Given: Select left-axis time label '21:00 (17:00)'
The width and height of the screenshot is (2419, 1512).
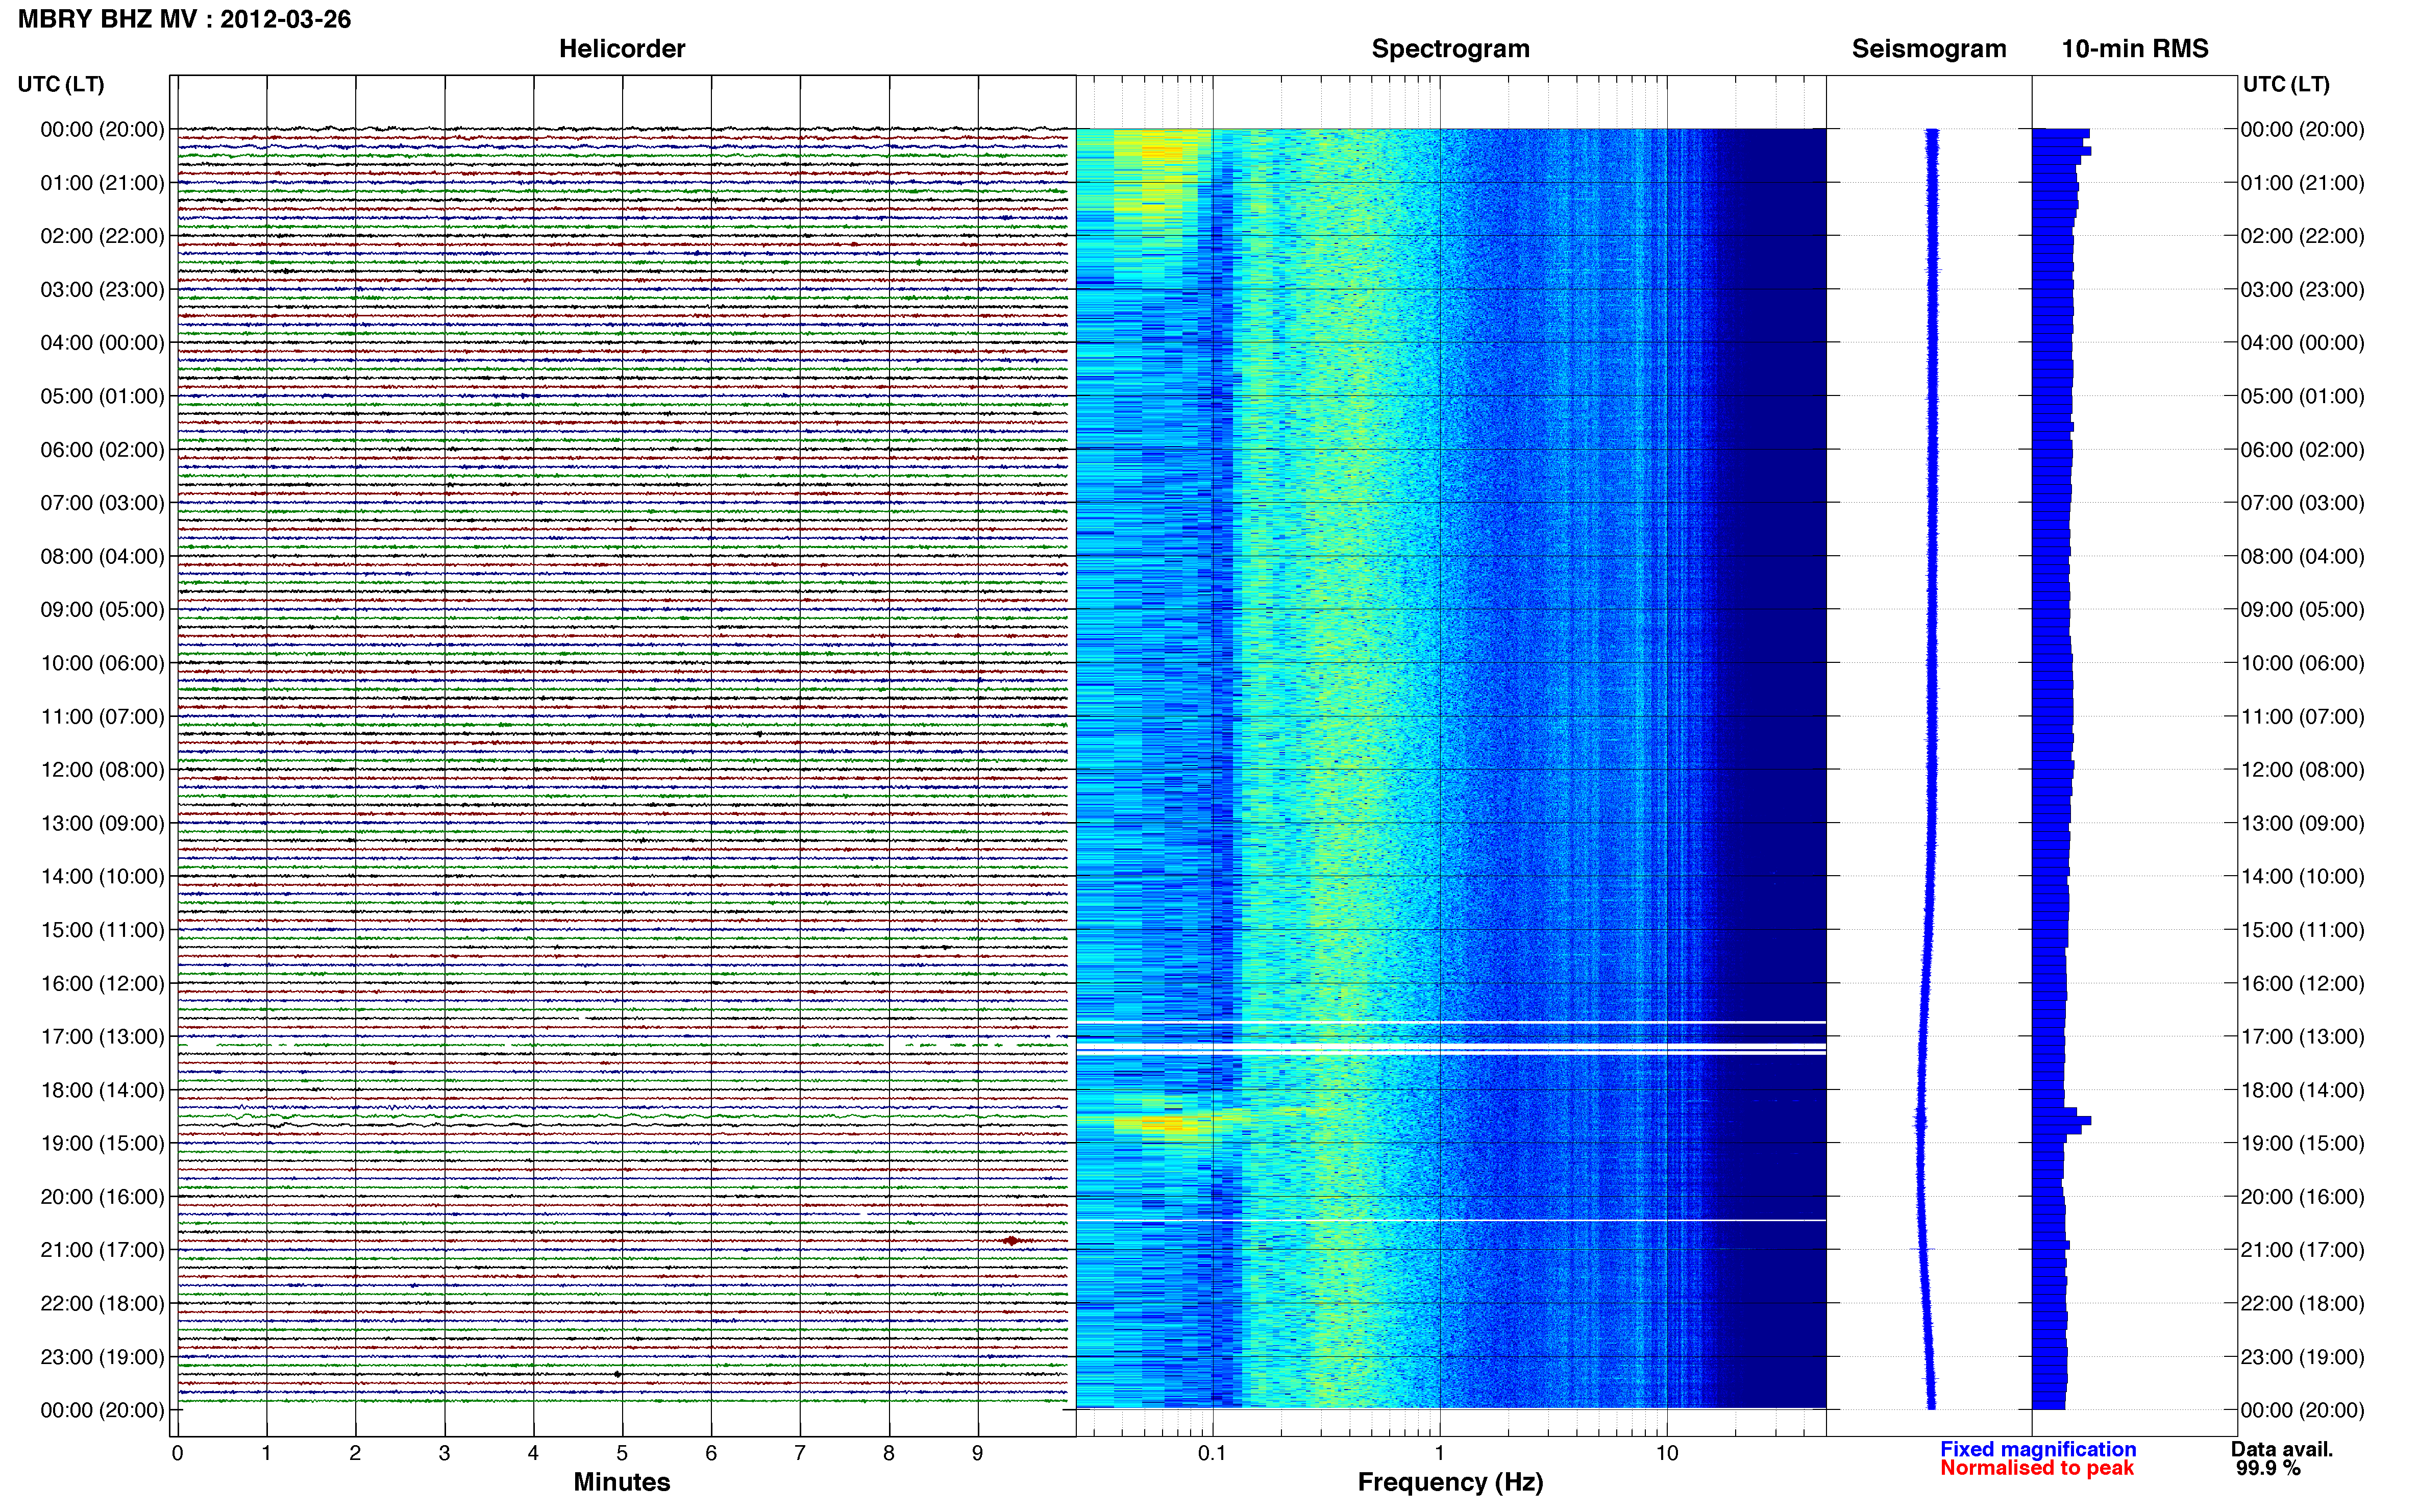Looking at the screenshot, I should click(x=102, y=1250).
